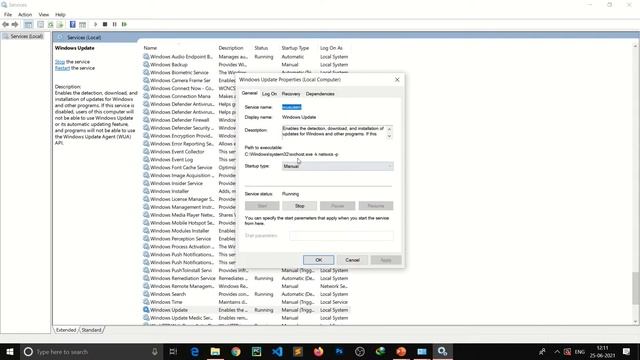
Task: Open the Help menu
Action: click(60, 14)
